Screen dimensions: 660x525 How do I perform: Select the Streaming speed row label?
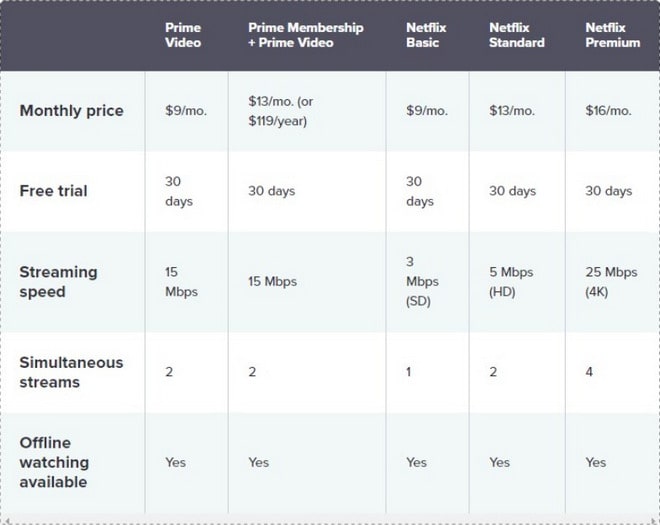(59, 281)
